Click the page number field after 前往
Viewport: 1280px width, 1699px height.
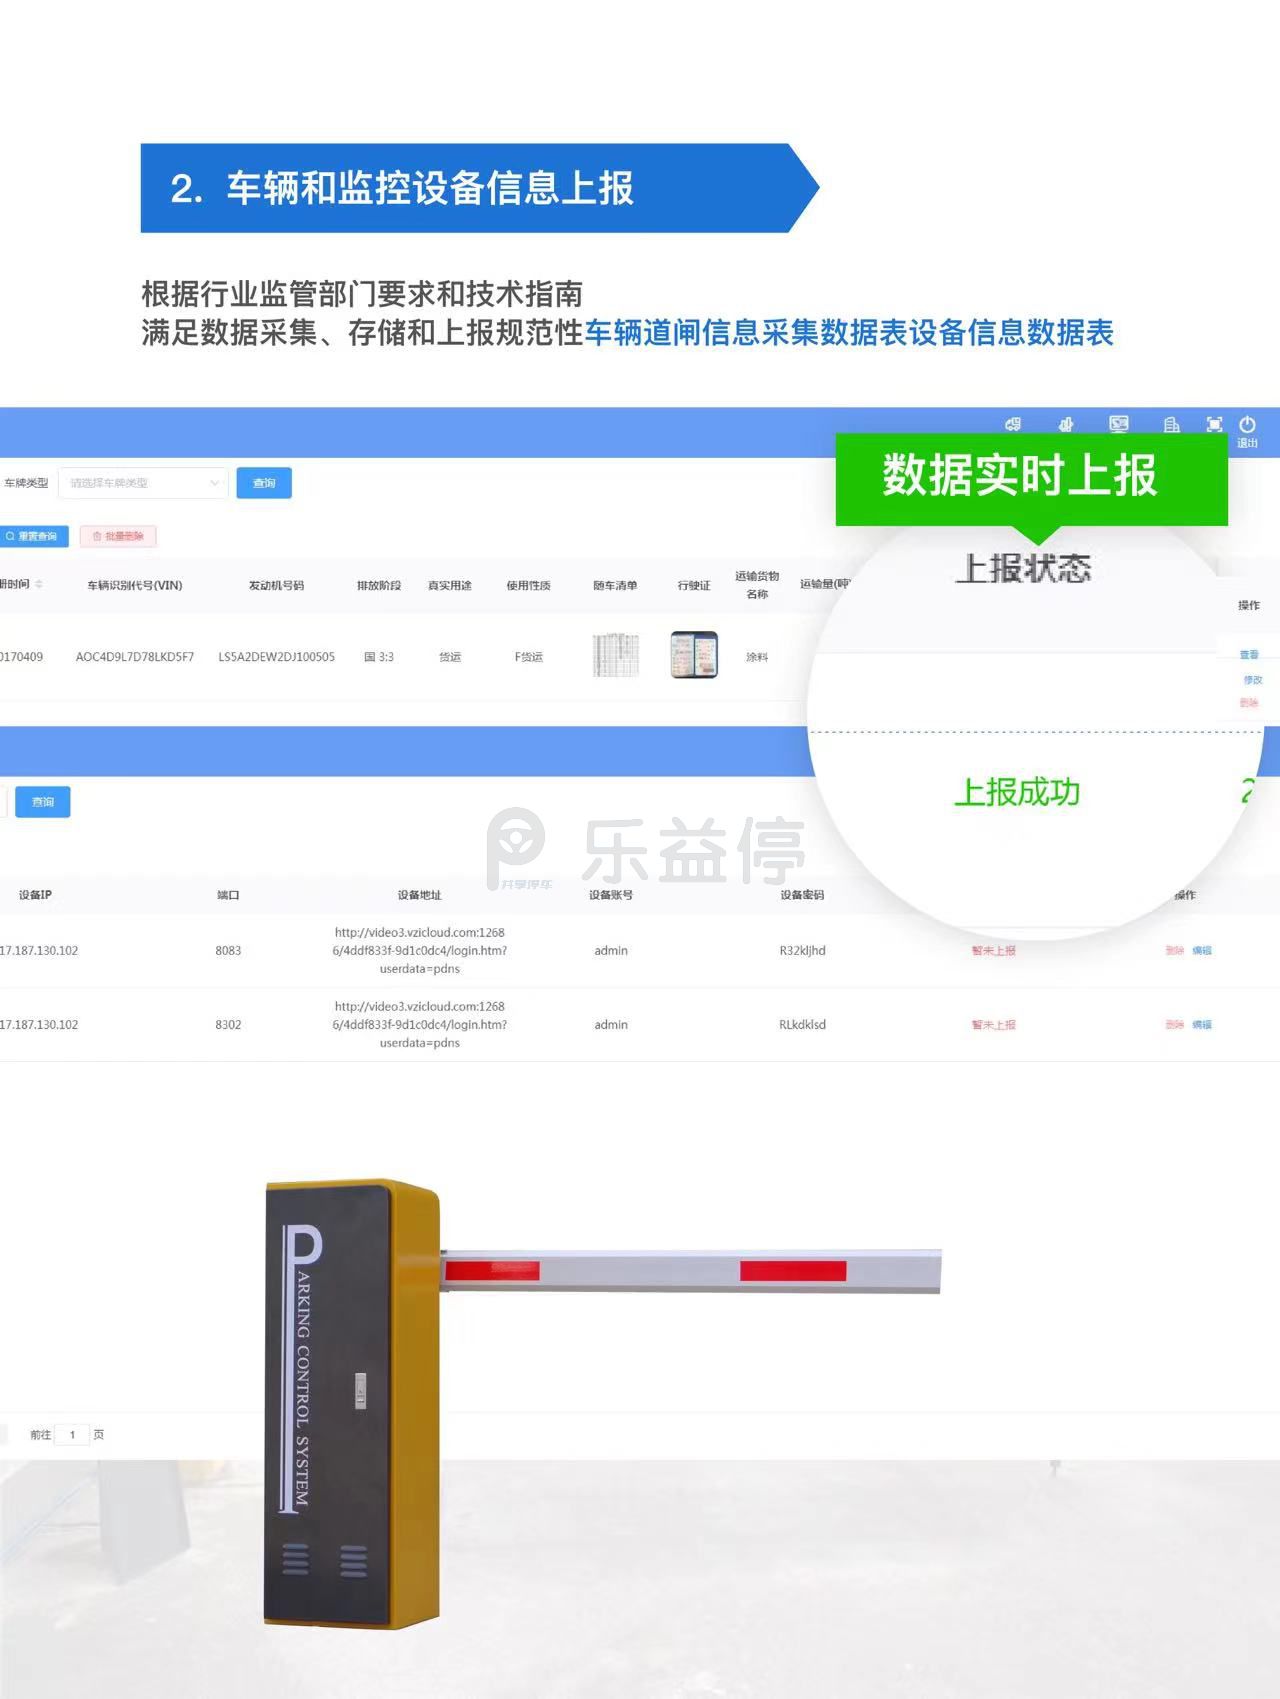click(x=72, y=1434)
